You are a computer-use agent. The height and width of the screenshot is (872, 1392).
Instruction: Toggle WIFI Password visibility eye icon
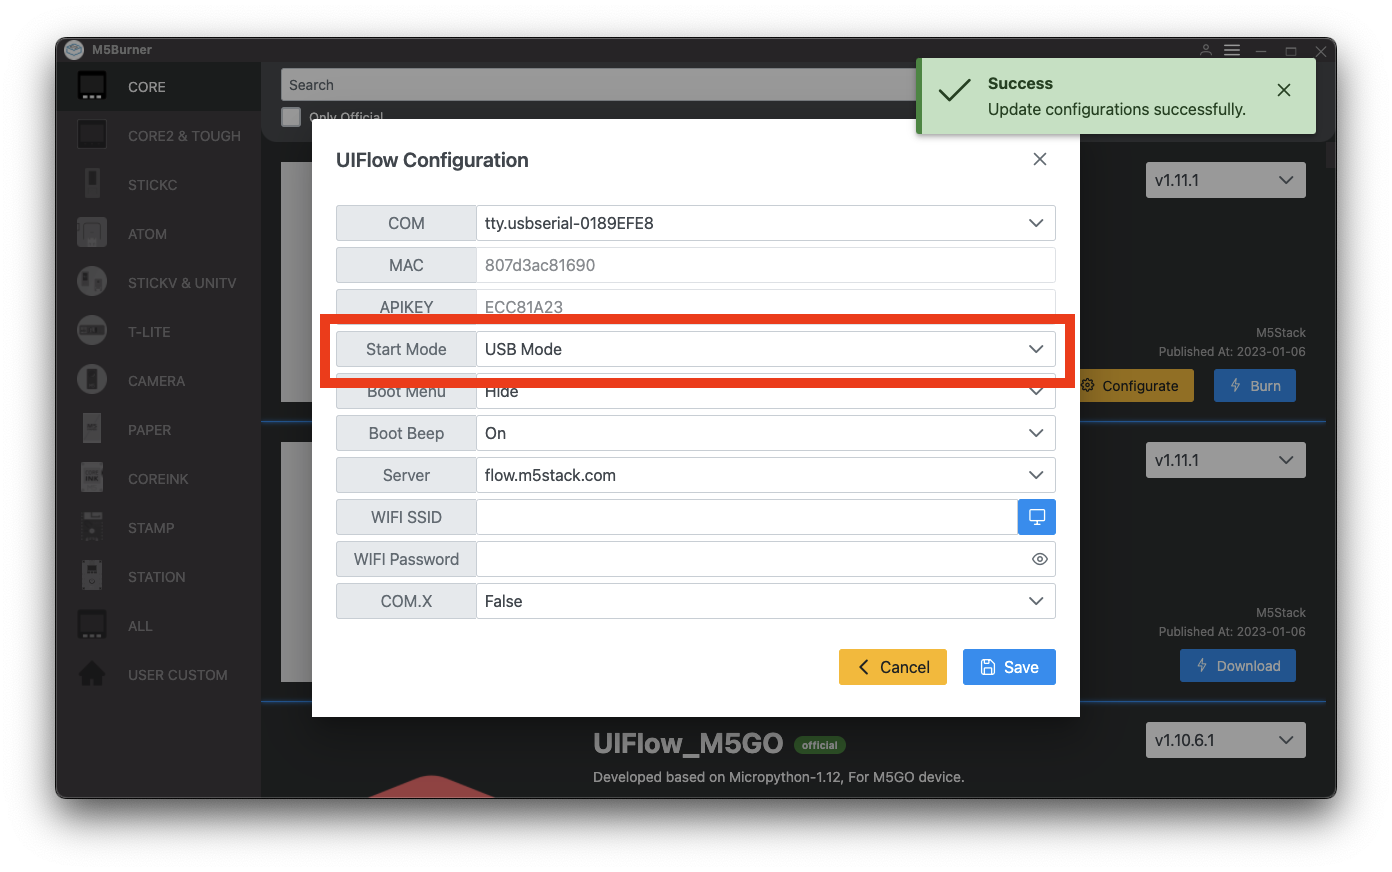pos(1039,559)
